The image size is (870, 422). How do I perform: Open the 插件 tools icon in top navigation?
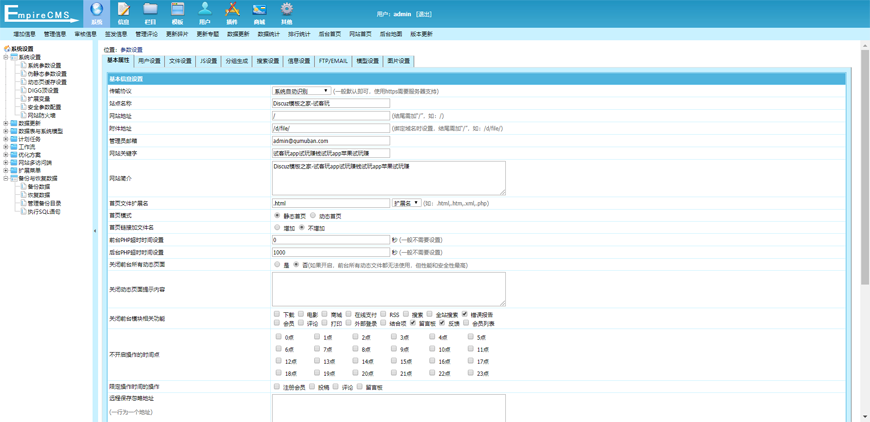click(232, 9)
